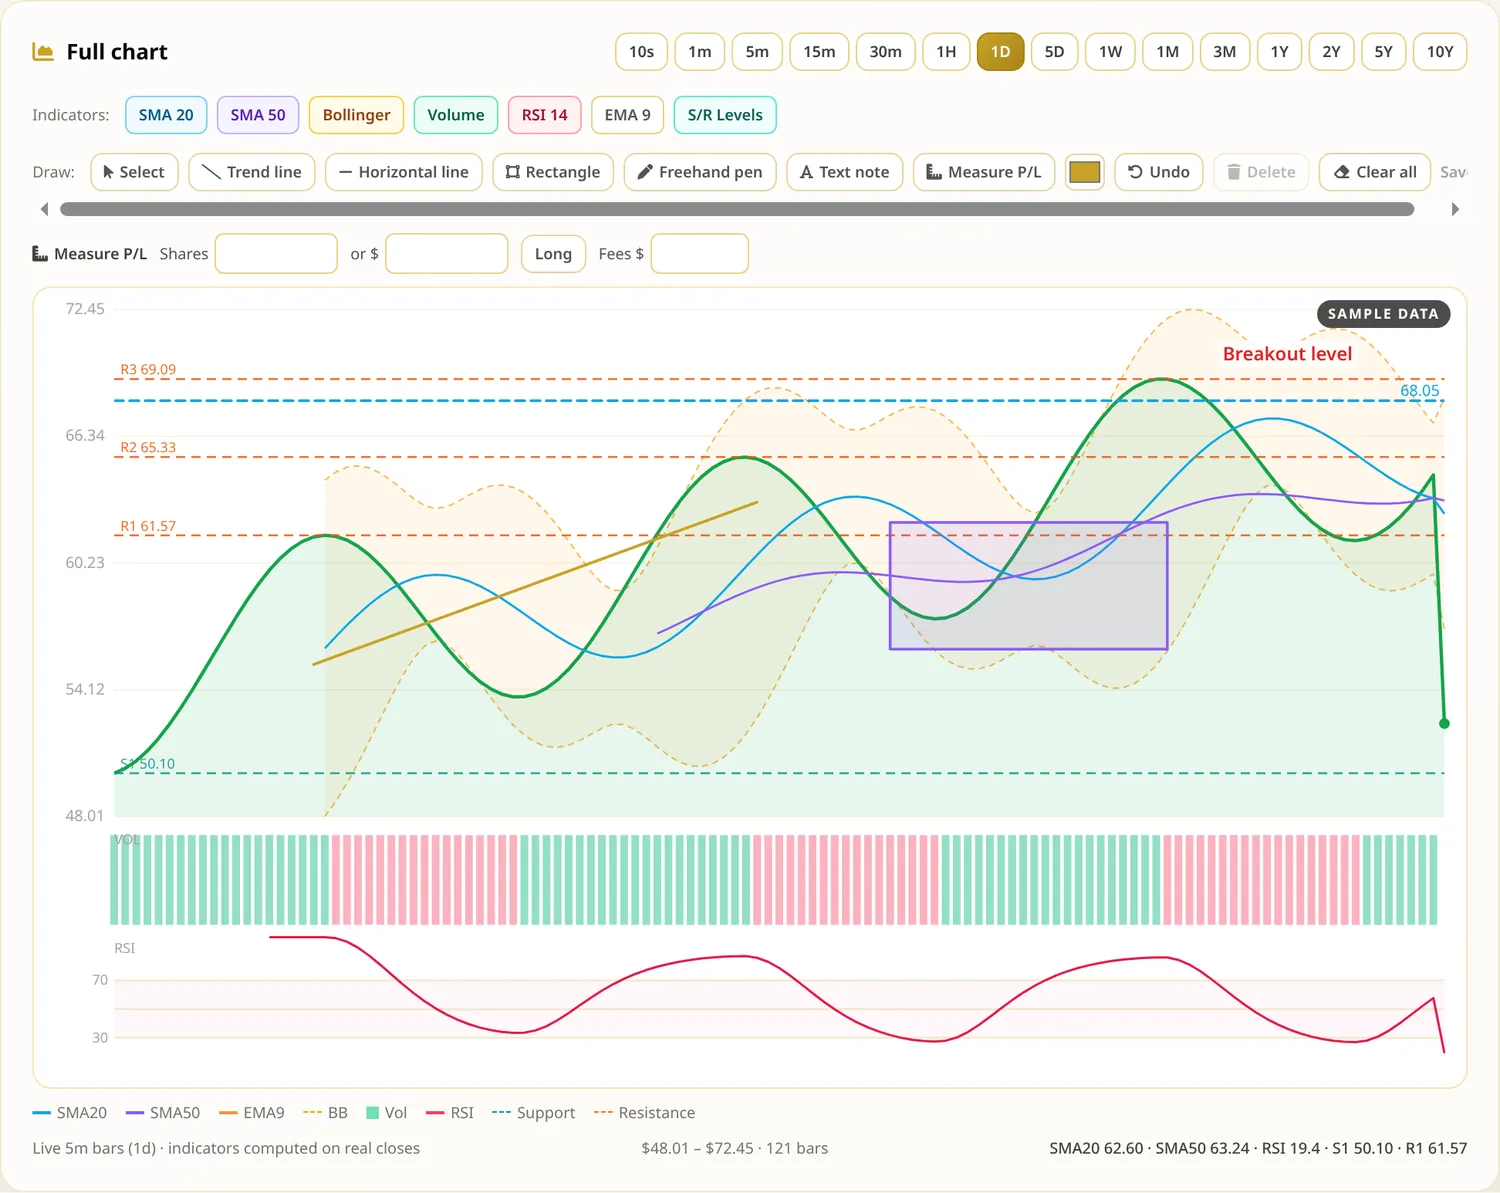The image size is (1500, 1193).
Task: Choose the 1M range
Action: pyautogui.click(x=1167, y=52)
